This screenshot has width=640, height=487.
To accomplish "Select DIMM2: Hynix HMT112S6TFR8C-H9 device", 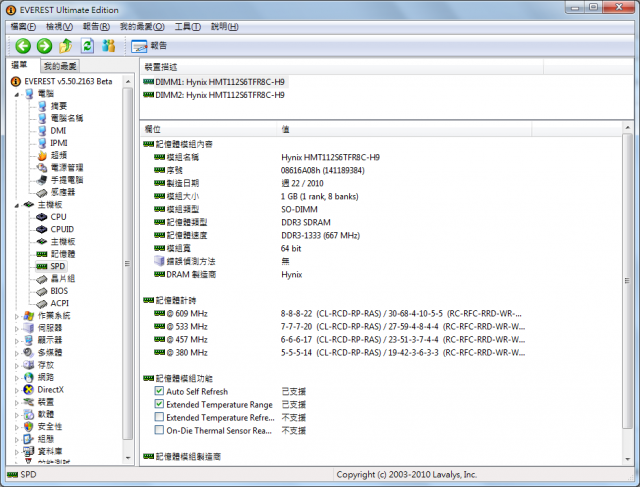I will (x=214, y=95).
